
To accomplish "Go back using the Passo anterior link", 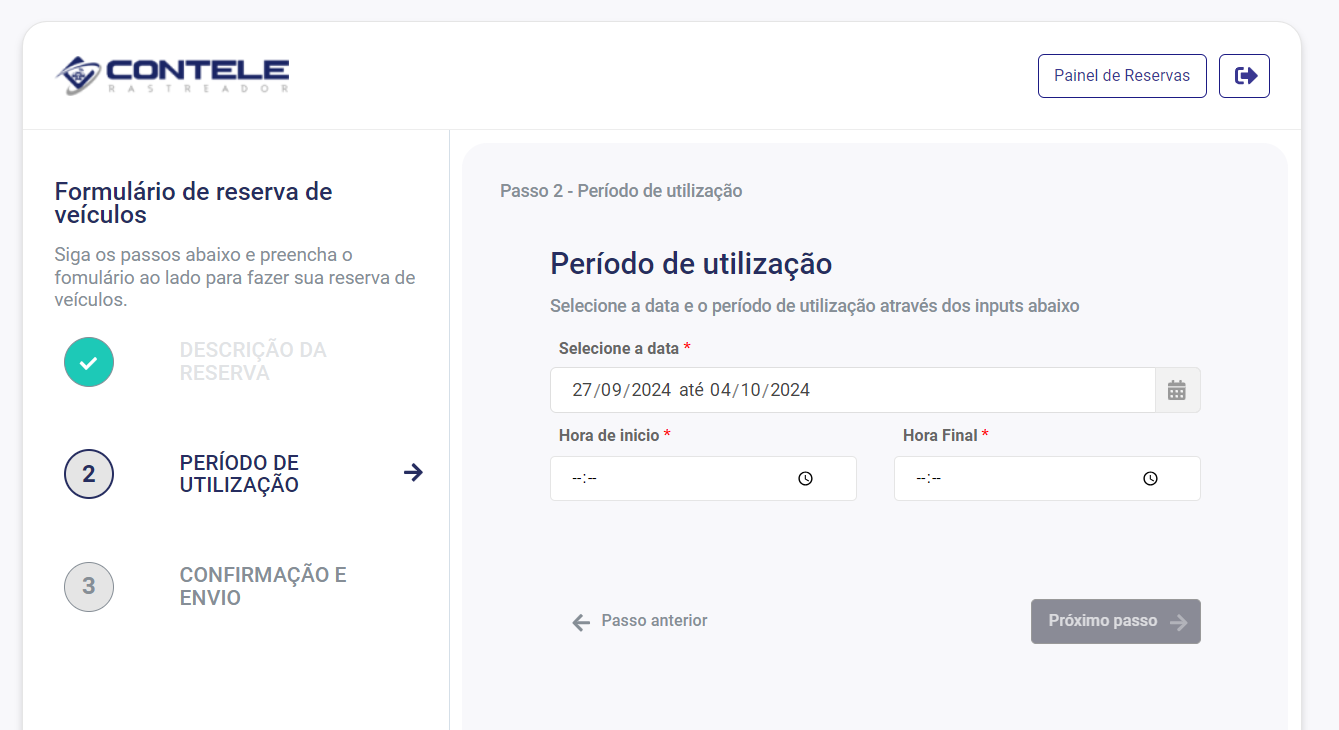I will pyautogui.click(x=653, y=621).
